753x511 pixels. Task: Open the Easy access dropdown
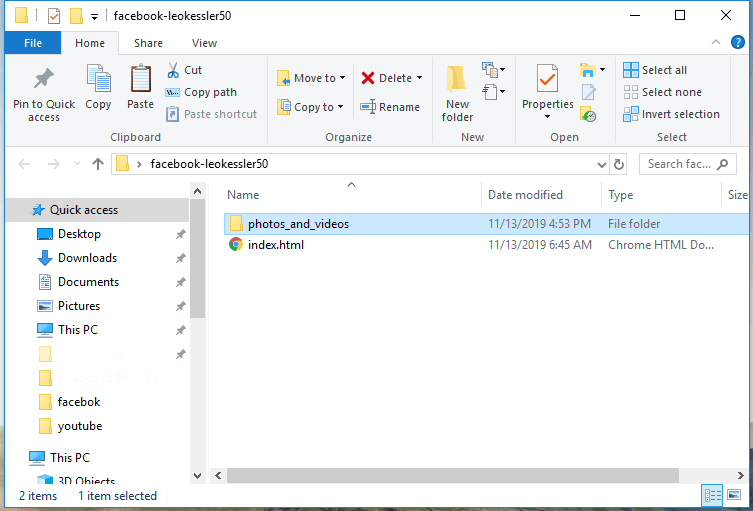tap(494, 91)
